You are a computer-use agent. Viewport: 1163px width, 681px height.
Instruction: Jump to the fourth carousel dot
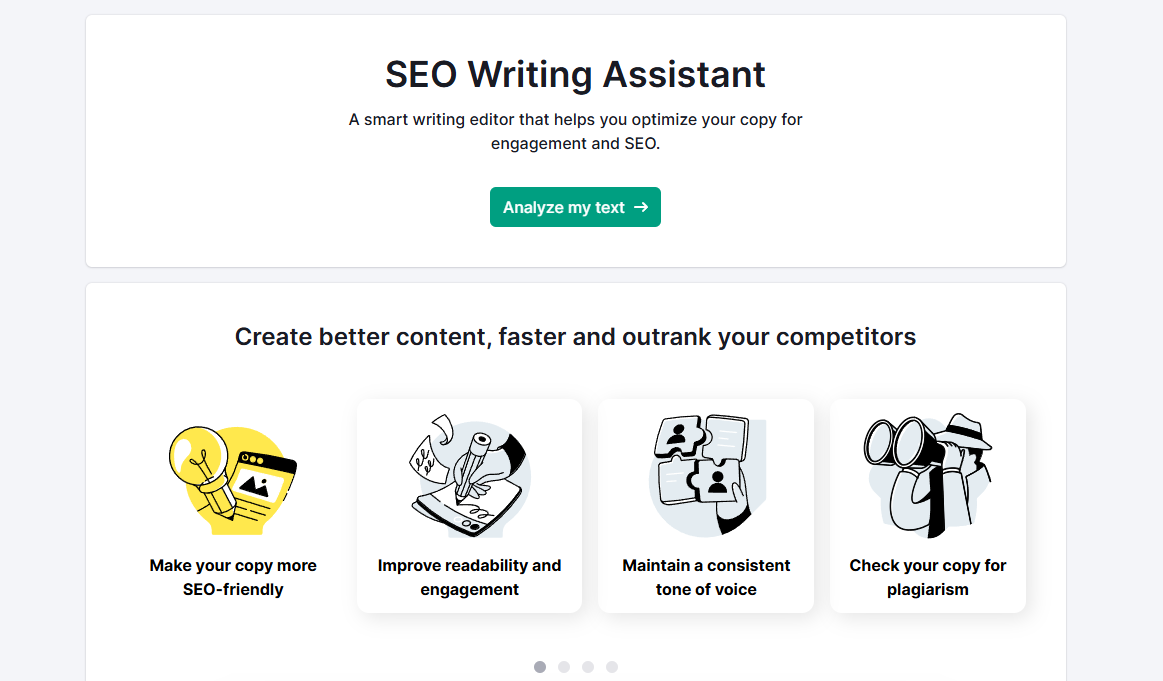(612, 667)
